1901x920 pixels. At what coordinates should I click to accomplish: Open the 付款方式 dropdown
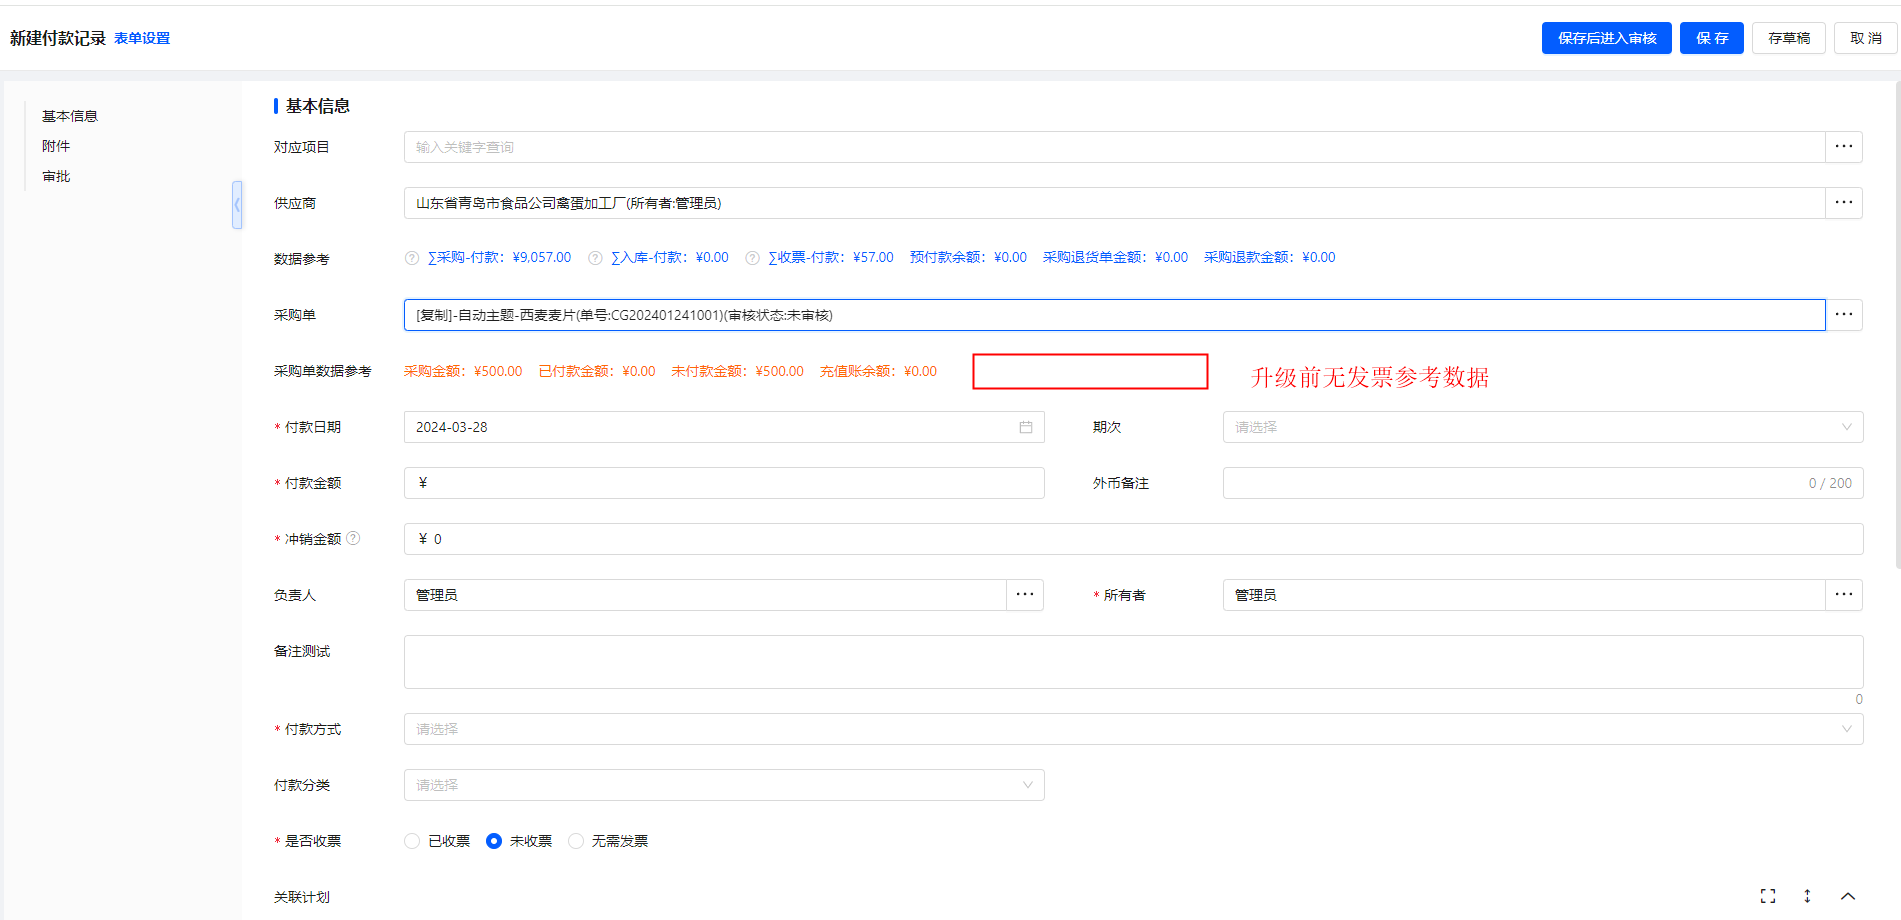point(1133,729)
